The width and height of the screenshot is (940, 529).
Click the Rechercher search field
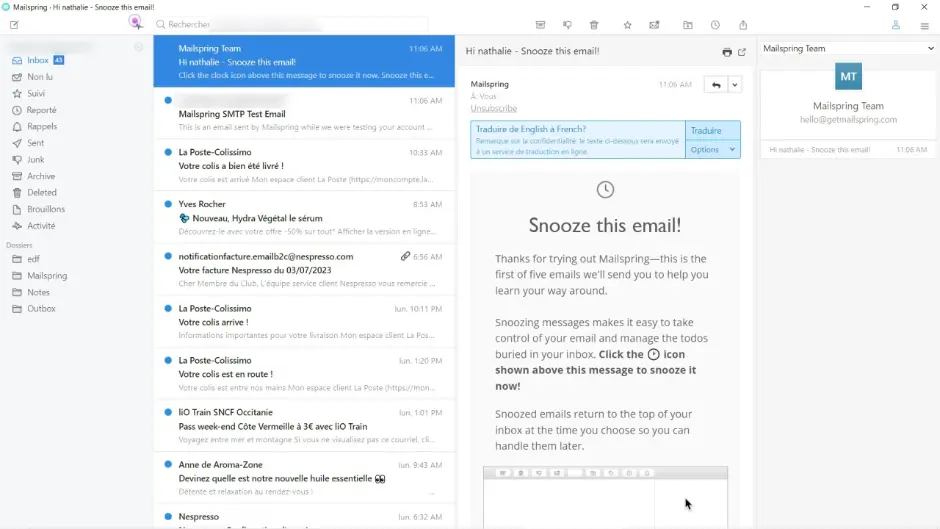click(x=290, y=24)
